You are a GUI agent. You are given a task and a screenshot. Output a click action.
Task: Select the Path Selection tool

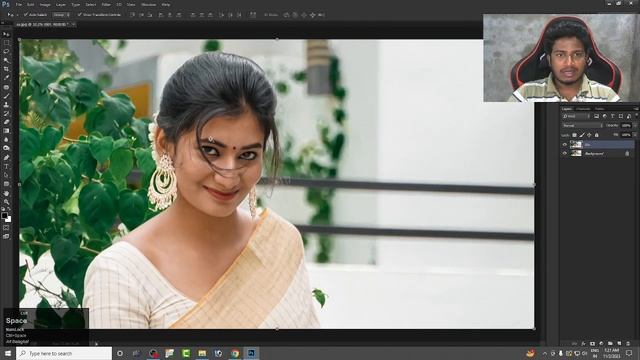6,175
